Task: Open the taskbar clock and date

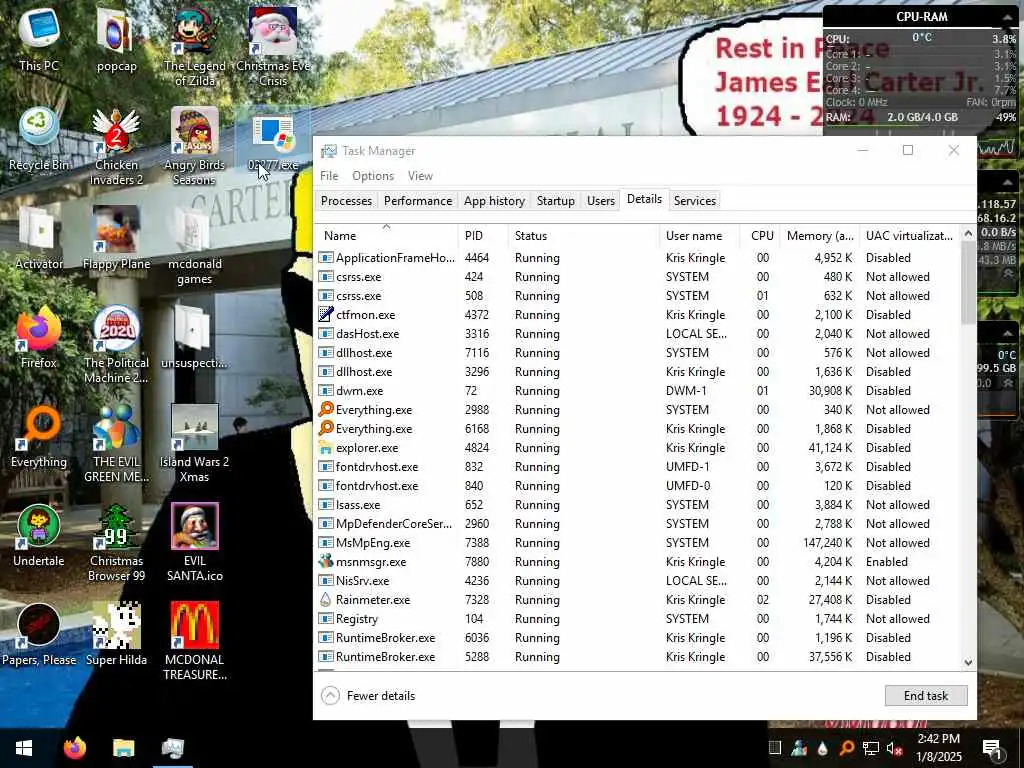Action: click(x=939, y=748)
